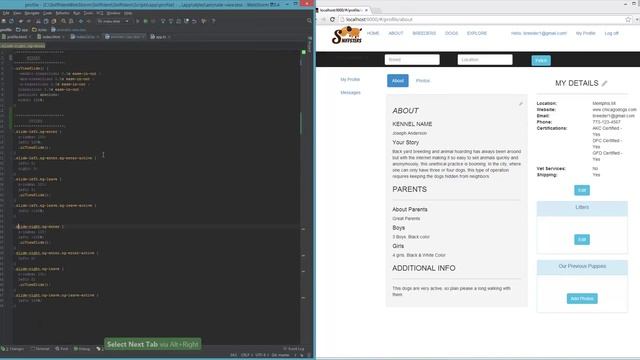Image resolution: width=640 pixels, height=360 pixels.
Task: Click the UTF-8 encoding status item
Action: click(x=261, y=355)
